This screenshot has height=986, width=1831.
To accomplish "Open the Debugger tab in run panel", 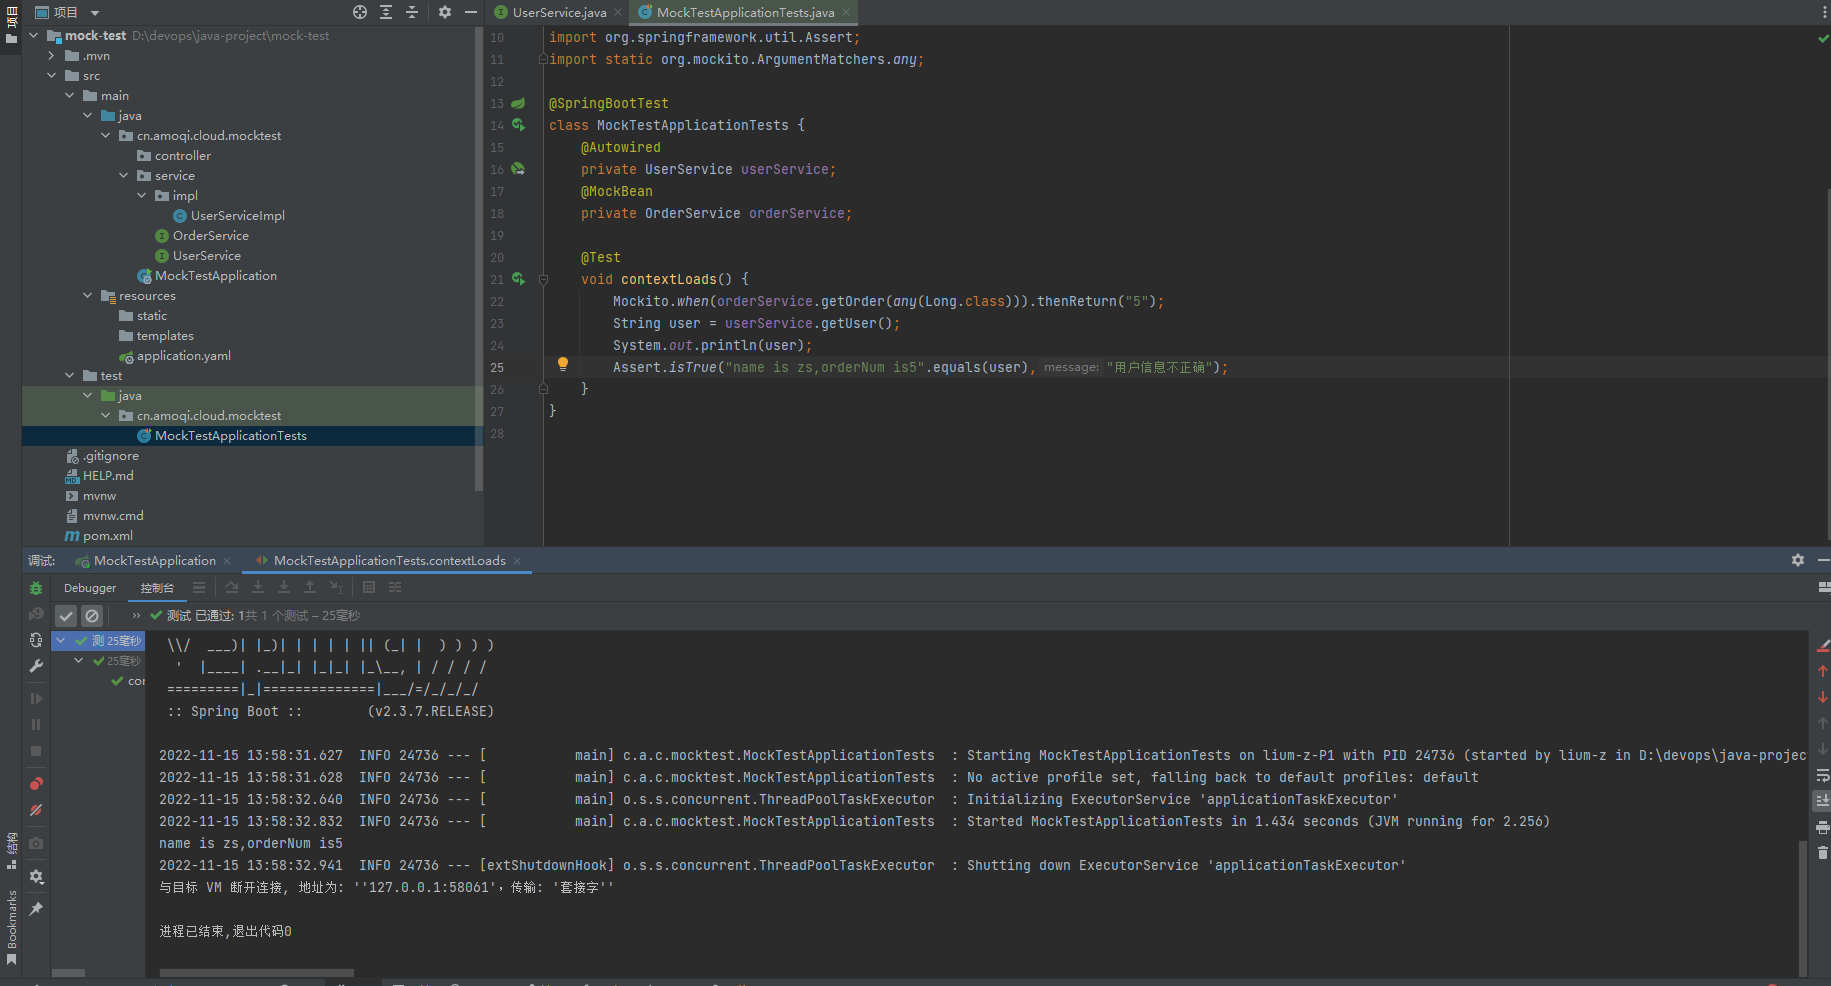I will 89,587.
